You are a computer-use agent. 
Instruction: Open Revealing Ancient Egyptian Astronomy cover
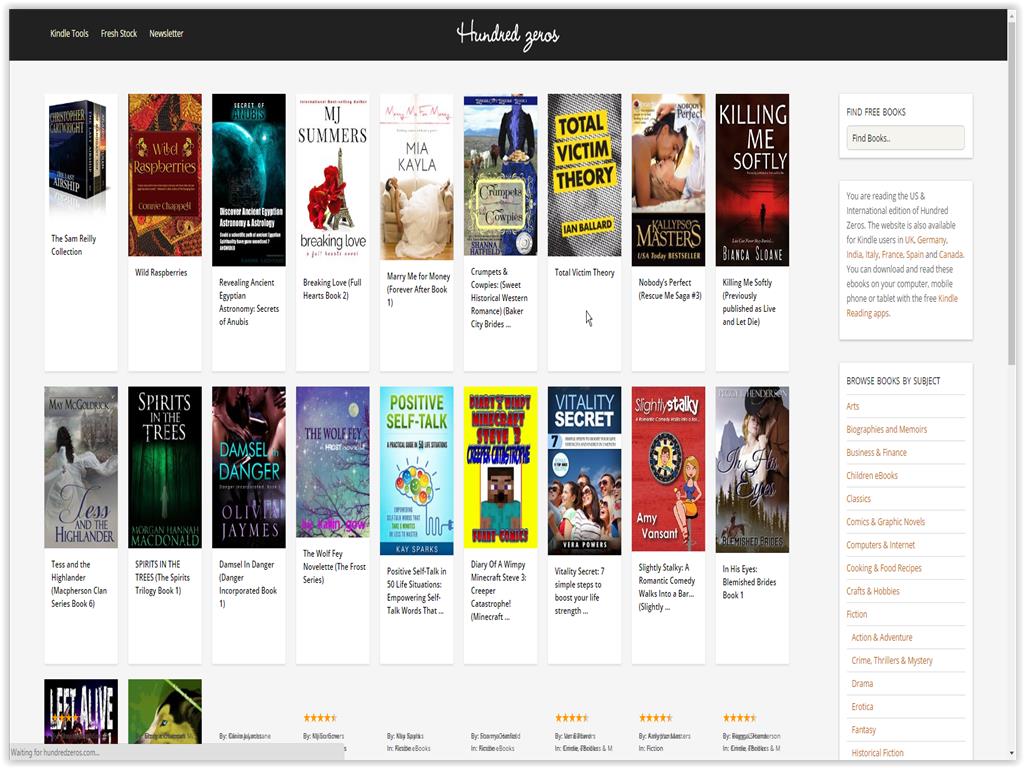249,180
